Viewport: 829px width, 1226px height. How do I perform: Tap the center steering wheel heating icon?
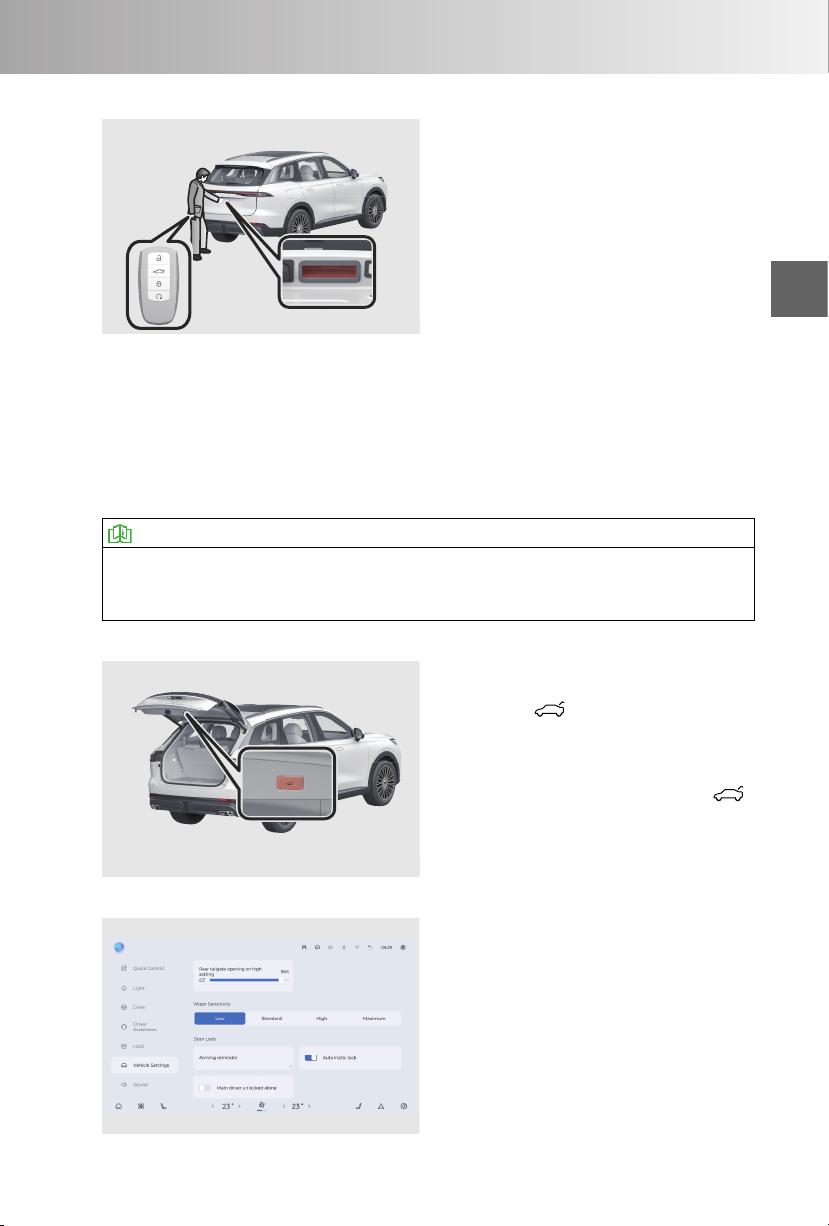tap(260, 1107)
